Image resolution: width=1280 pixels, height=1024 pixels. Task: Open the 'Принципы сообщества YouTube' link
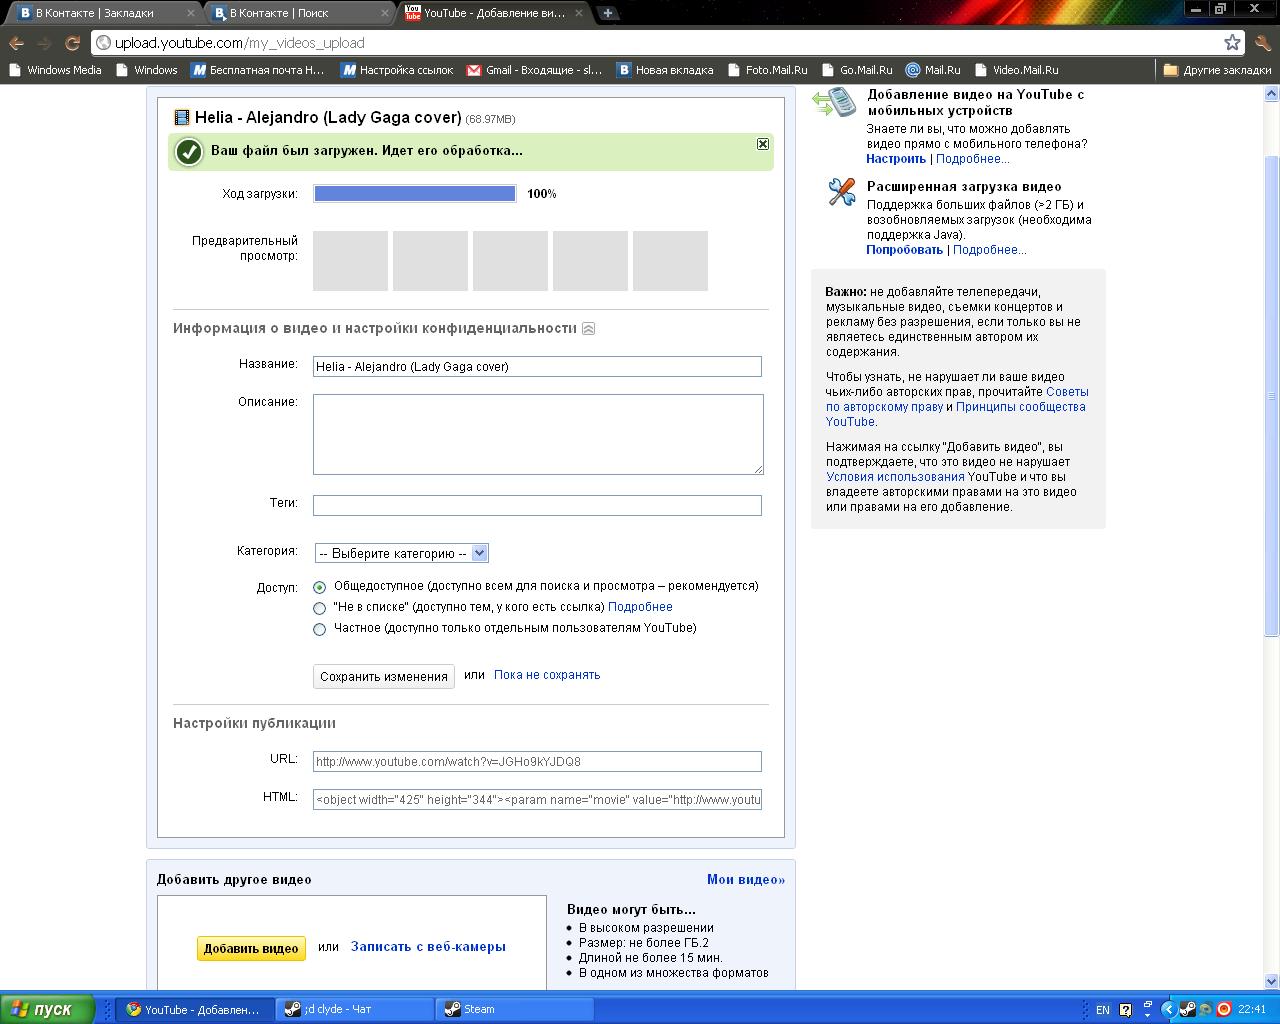pos(955,414)
